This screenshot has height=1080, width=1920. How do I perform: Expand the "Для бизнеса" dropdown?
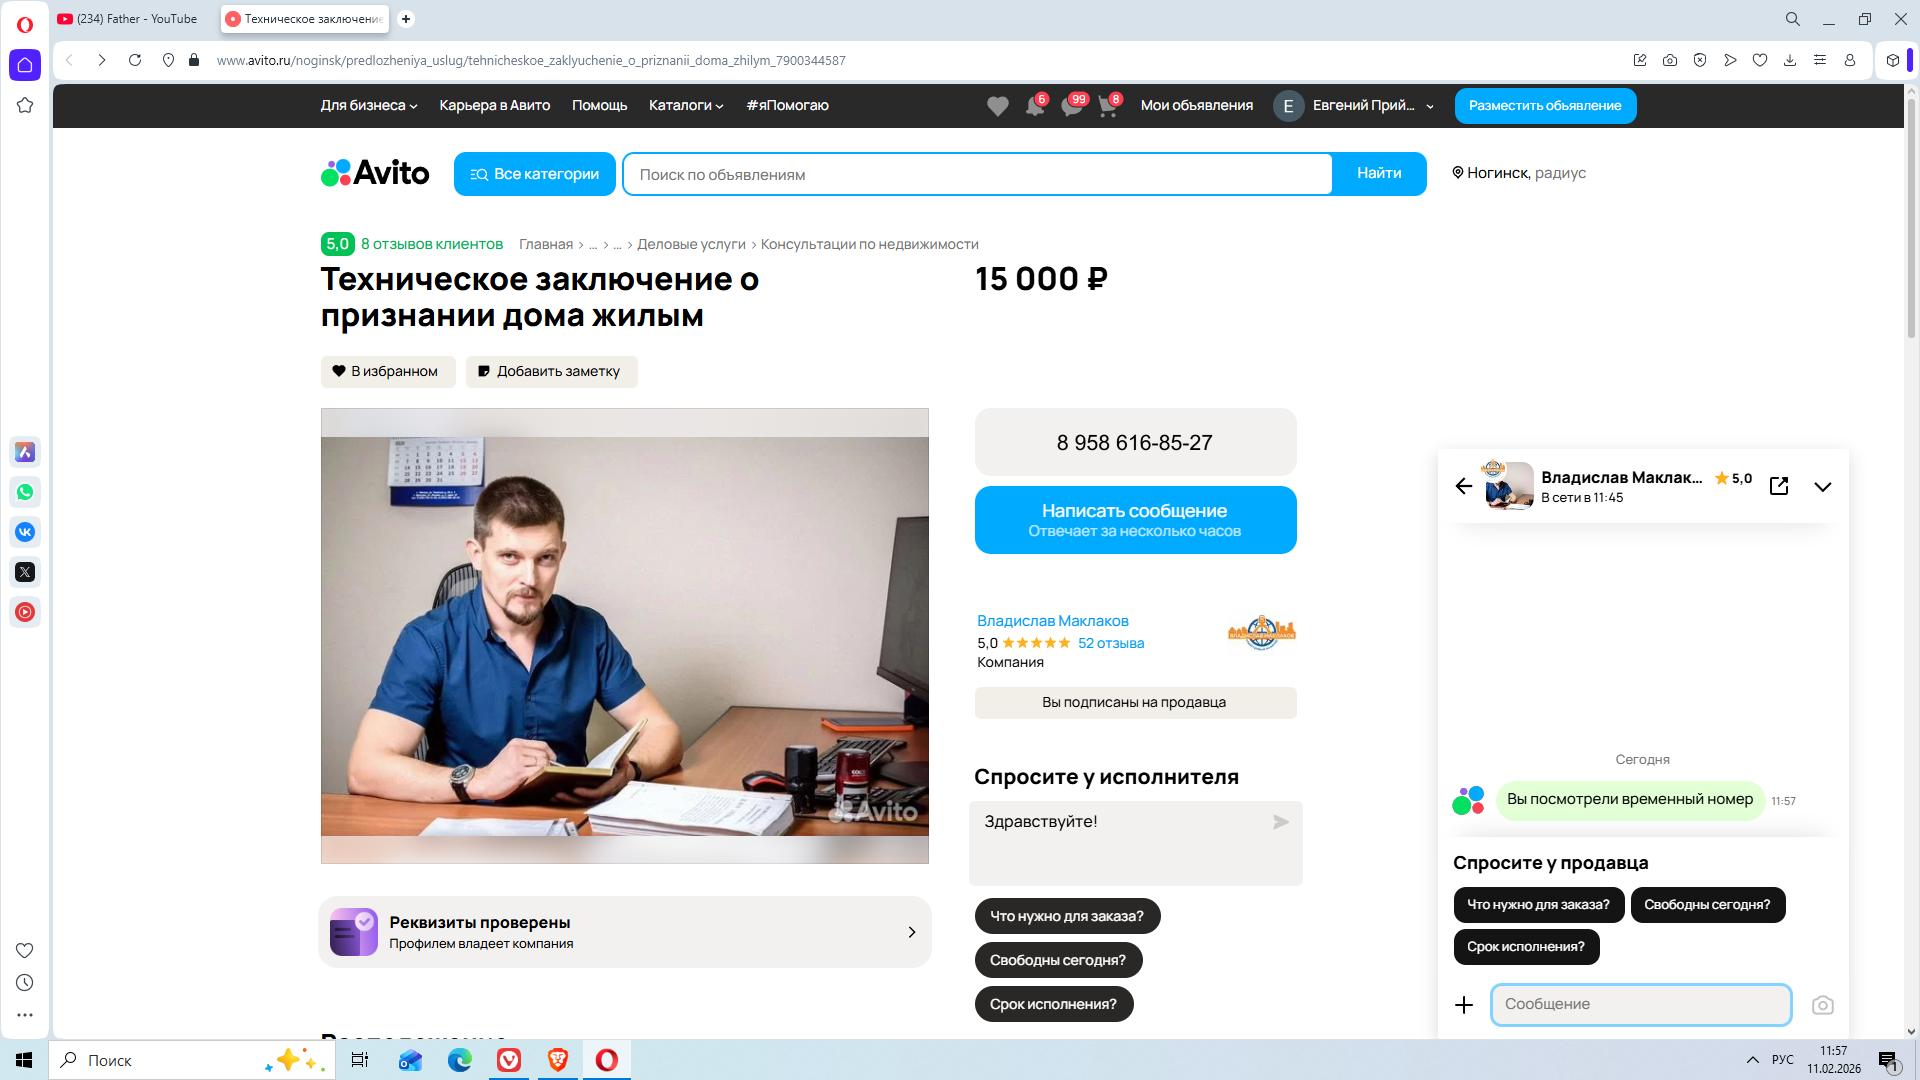(x=368, y=105)
